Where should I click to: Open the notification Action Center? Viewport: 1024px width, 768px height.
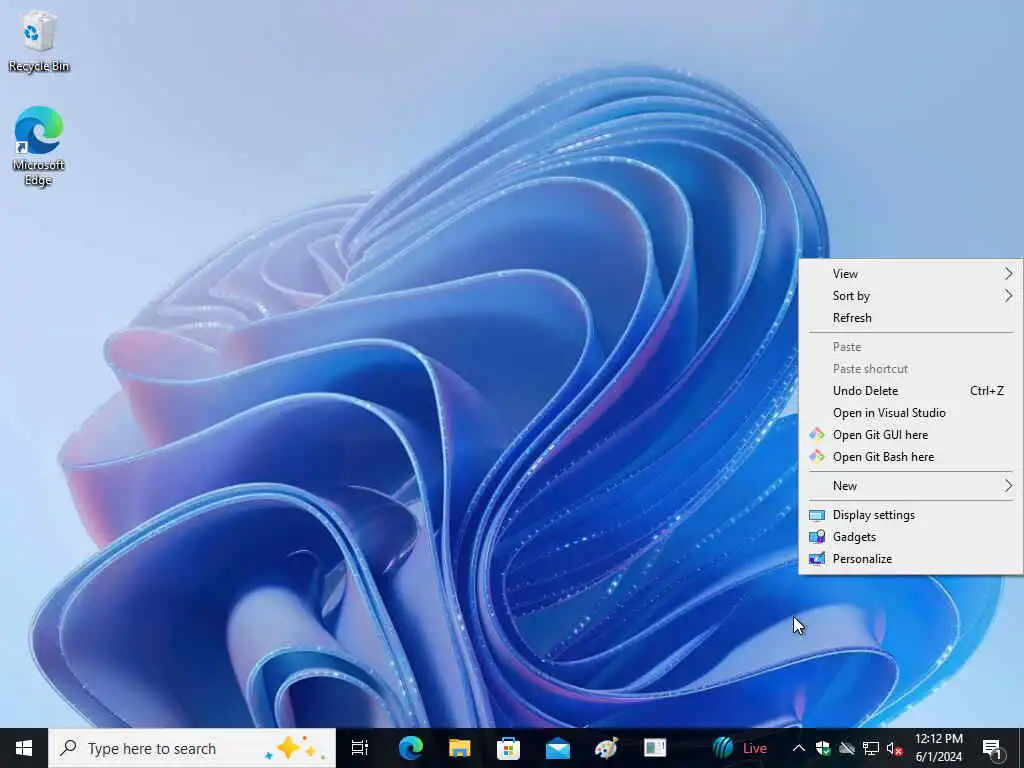click(x=993, y=748)
